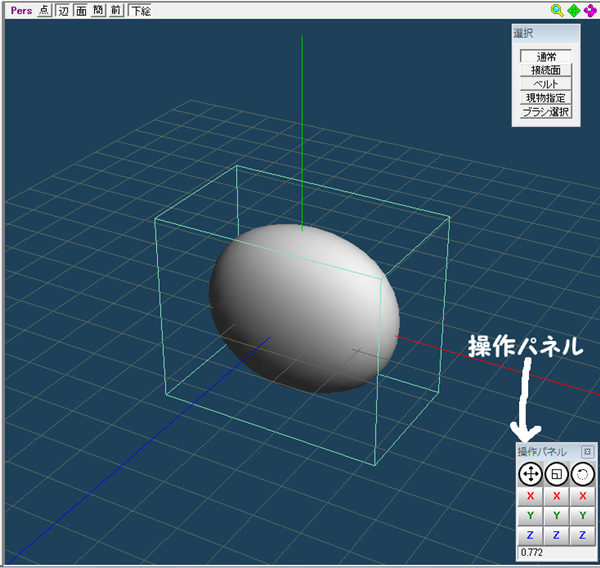
Task: Select 接続面 selection mode
Action: 546,70
